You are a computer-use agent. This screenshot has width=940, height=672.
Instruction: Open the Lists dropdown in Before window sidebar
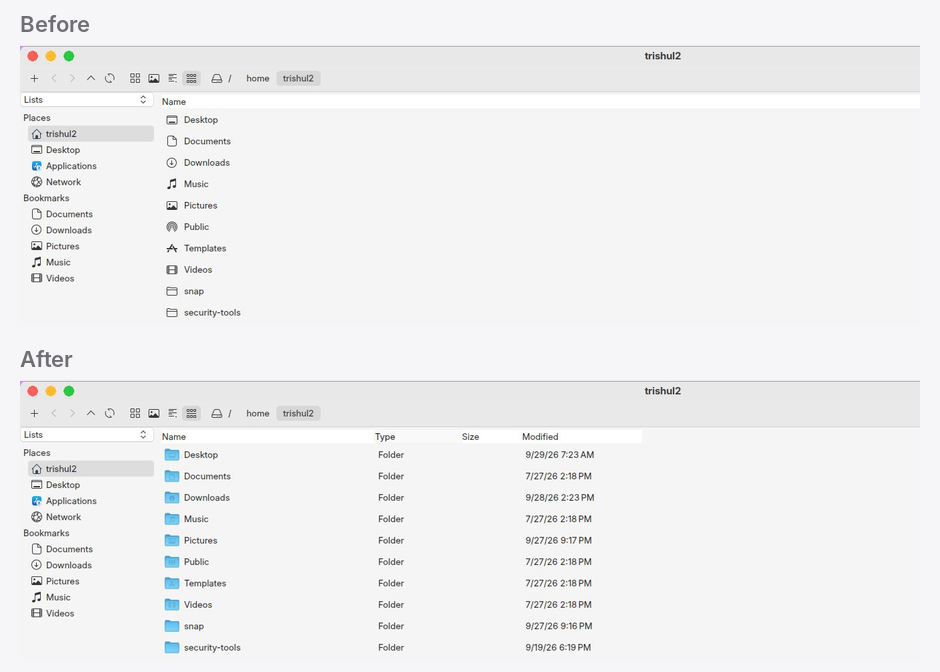pos(87,100)
